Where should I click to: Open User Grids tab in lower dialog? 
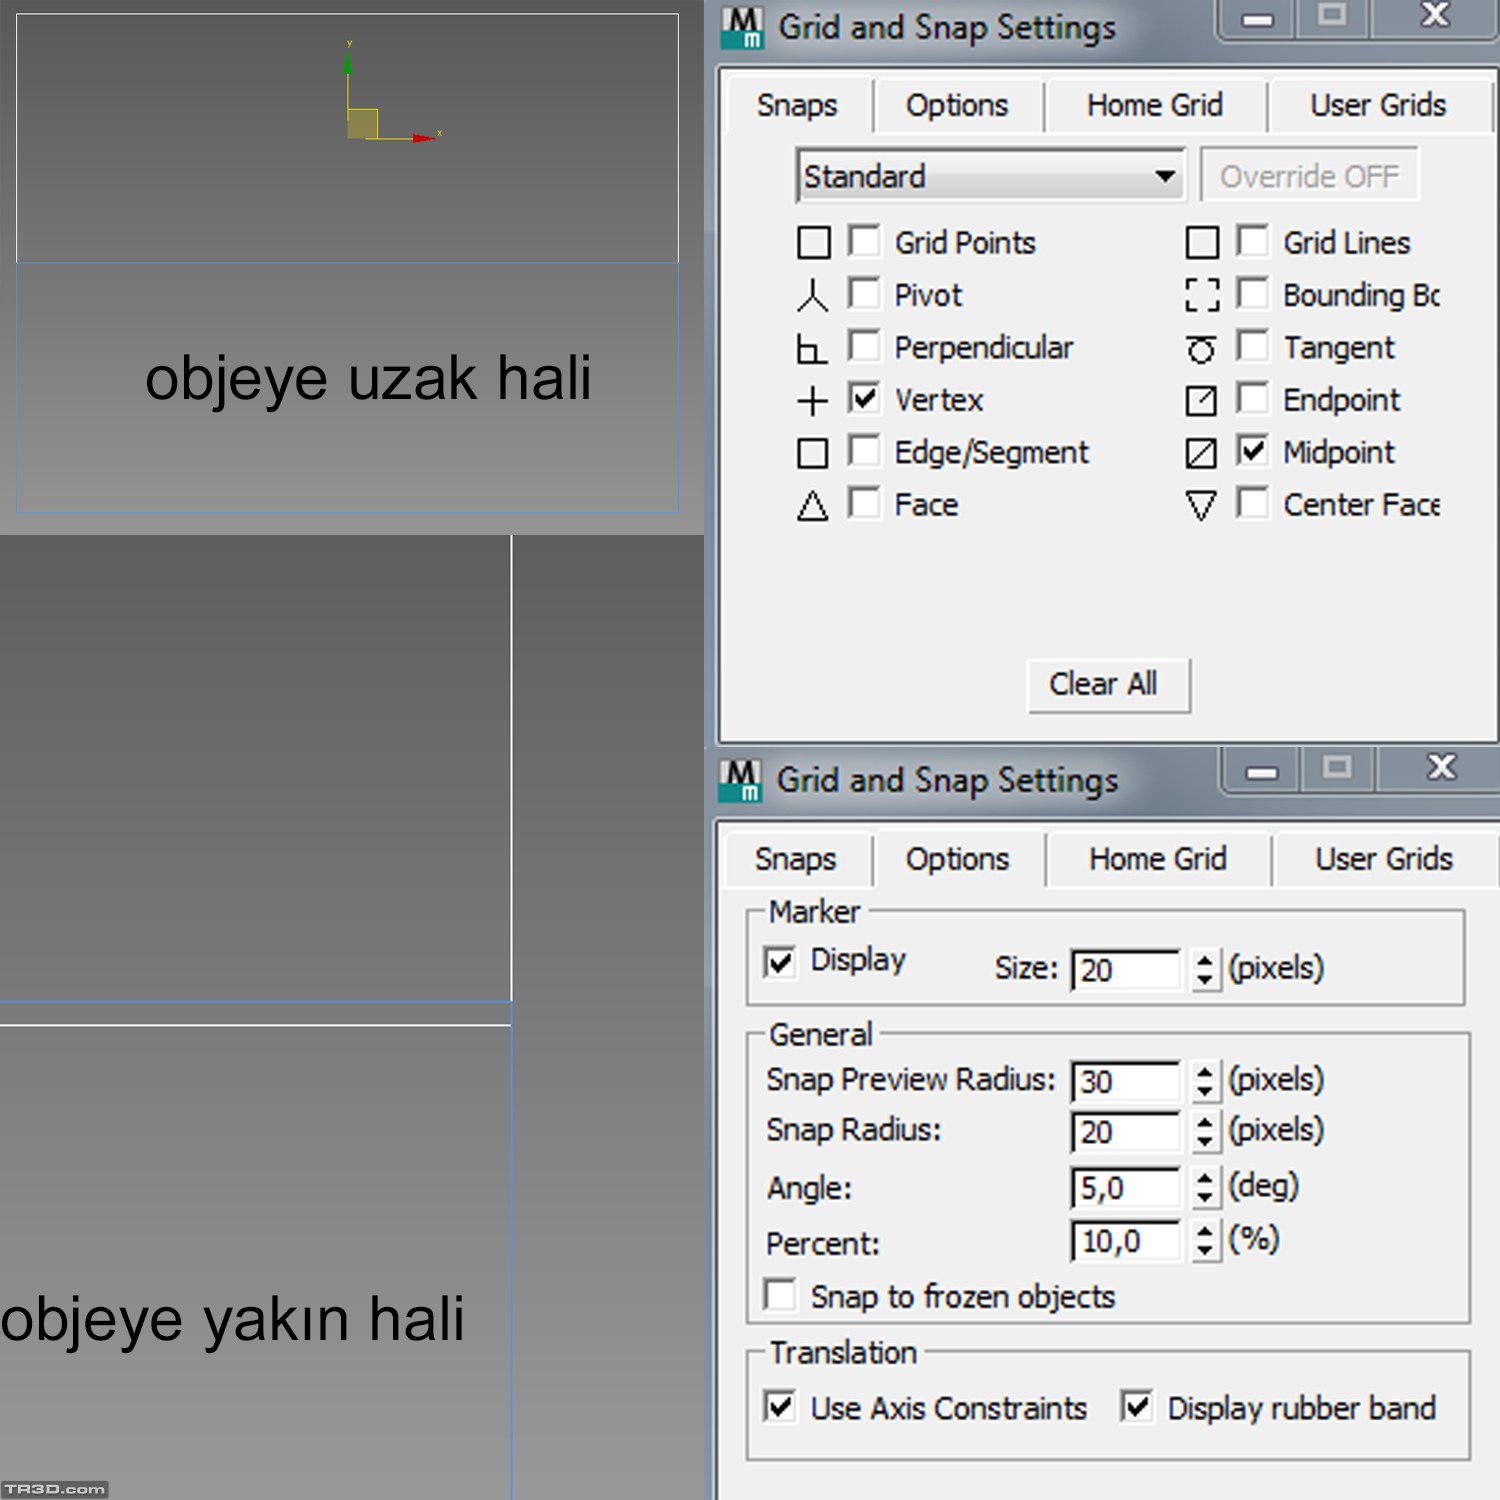1383,859
